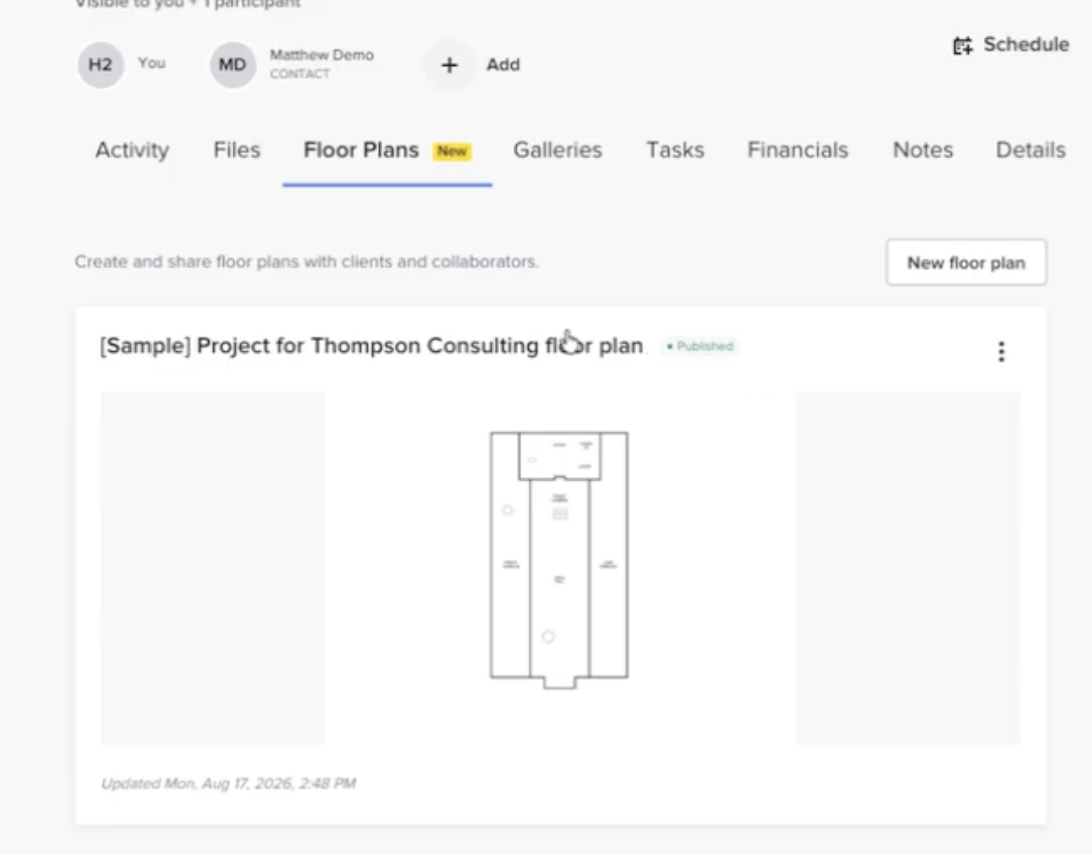The width and height of the screenshot is (1092, 854).
Task: Click the 'Updated Mon, Aug 17' timestamp
Action: (x=228, y=784)
